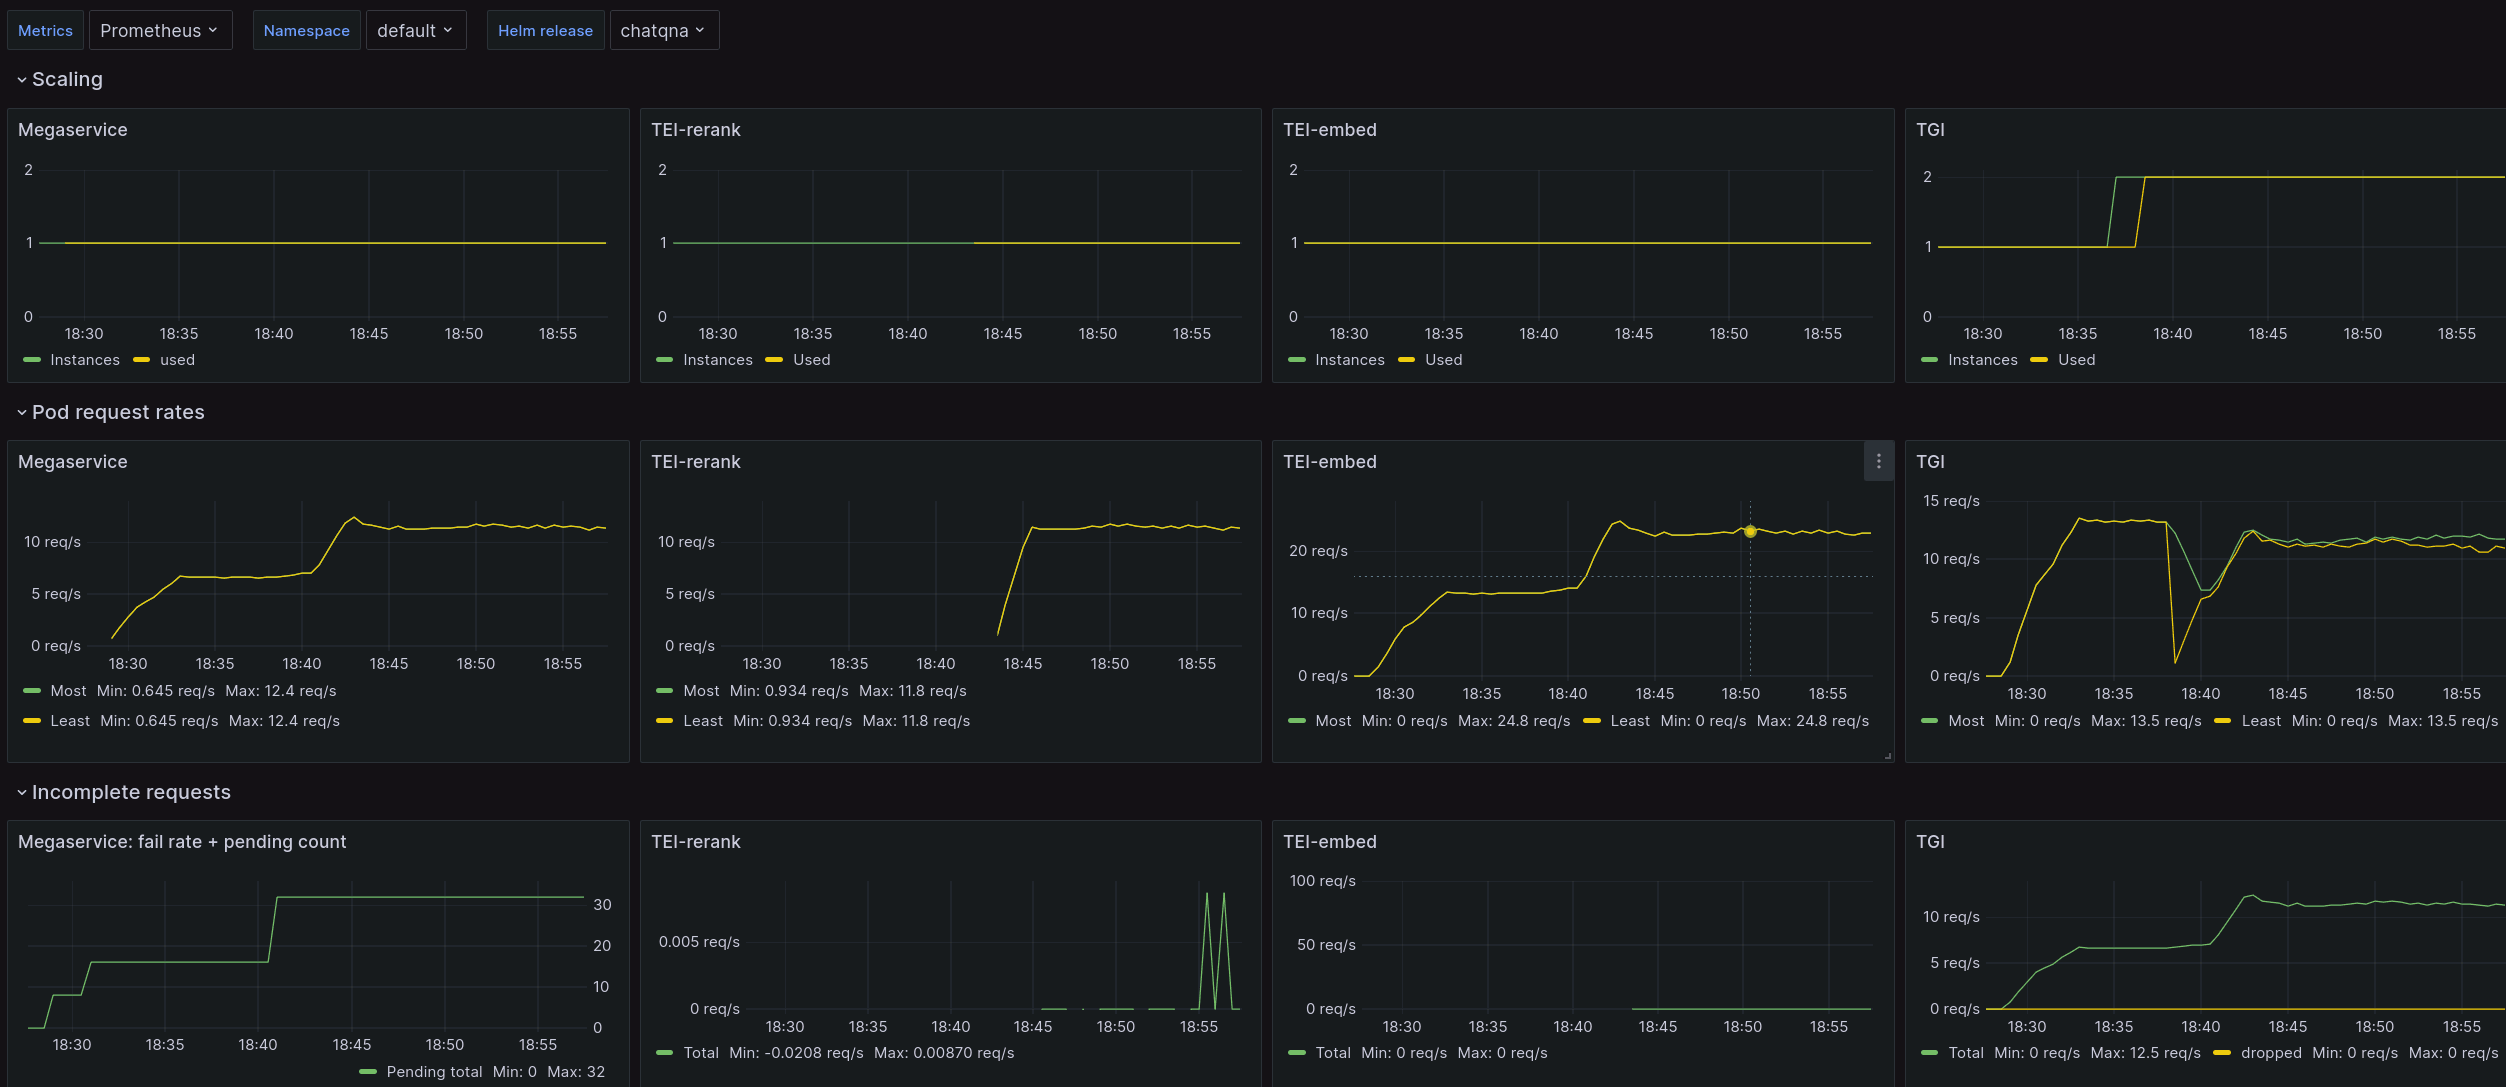Click the resize handle of TEI-embed pod request panel
2506x1087 pixels.
tap(1887, 756)
